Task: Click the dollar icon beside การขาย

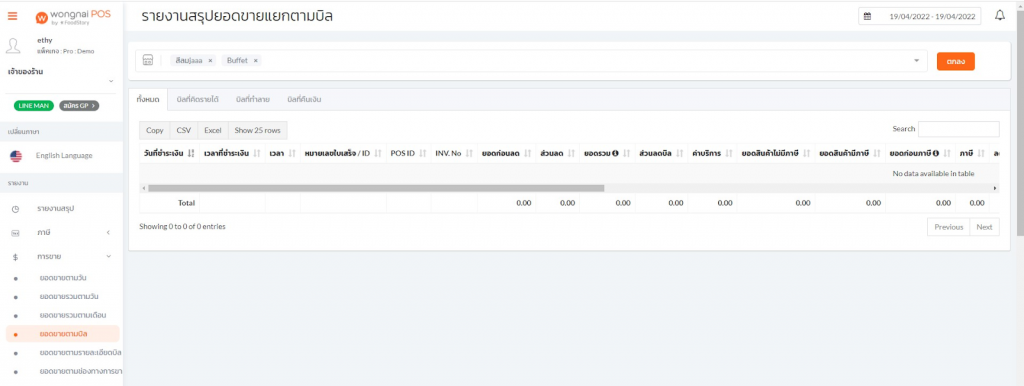Action: pyautogui.click(x=15, y=257)
